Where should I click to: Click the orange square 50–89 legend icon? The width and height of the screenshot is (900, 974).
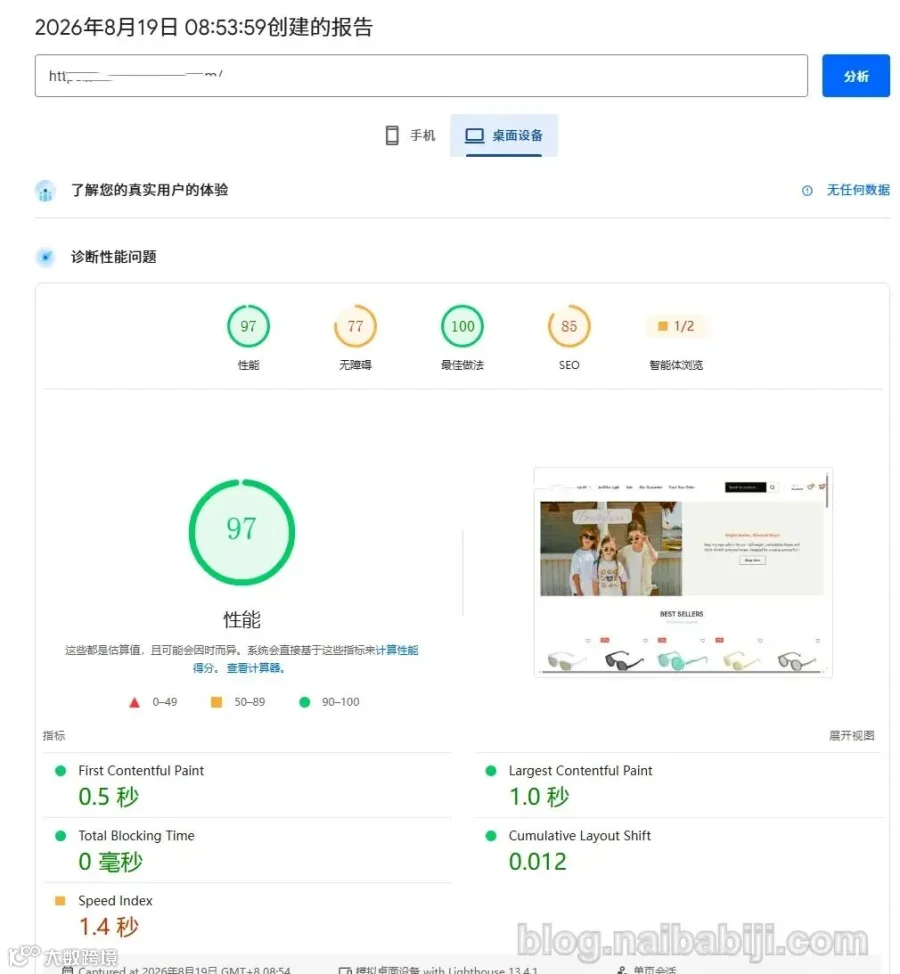tap(216, 702)
